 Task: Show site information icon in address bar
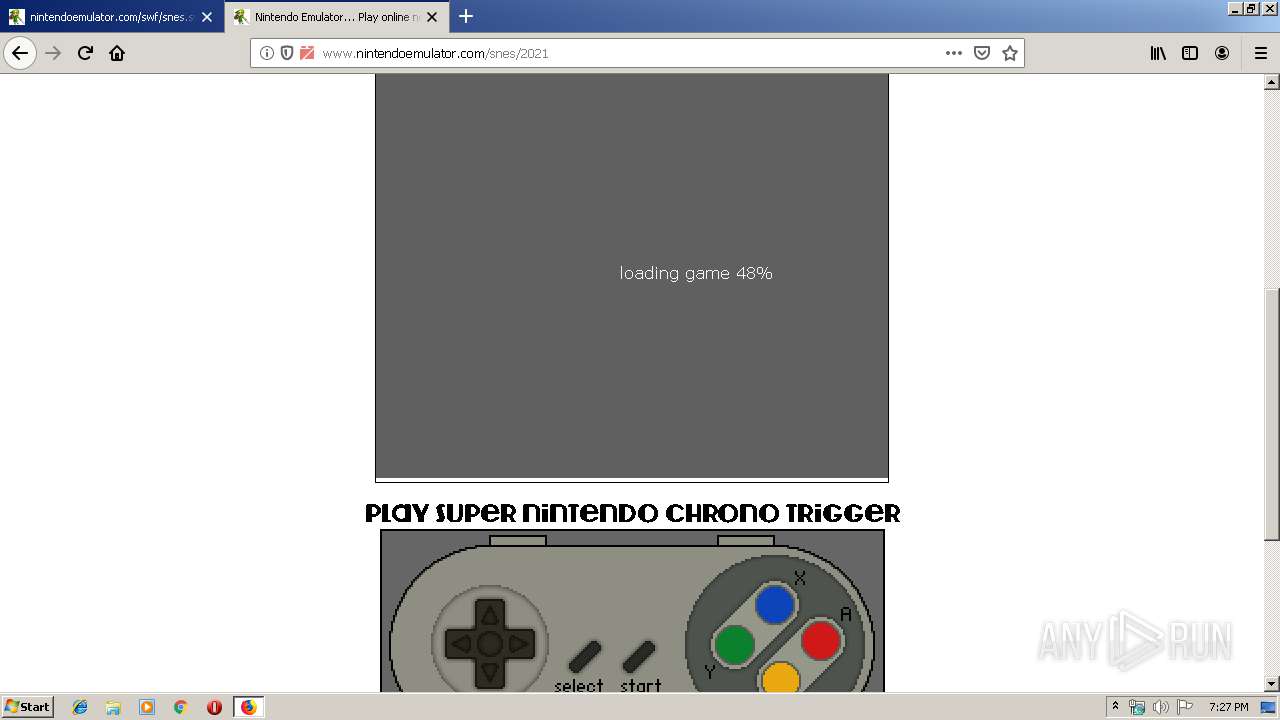(267, 53)
